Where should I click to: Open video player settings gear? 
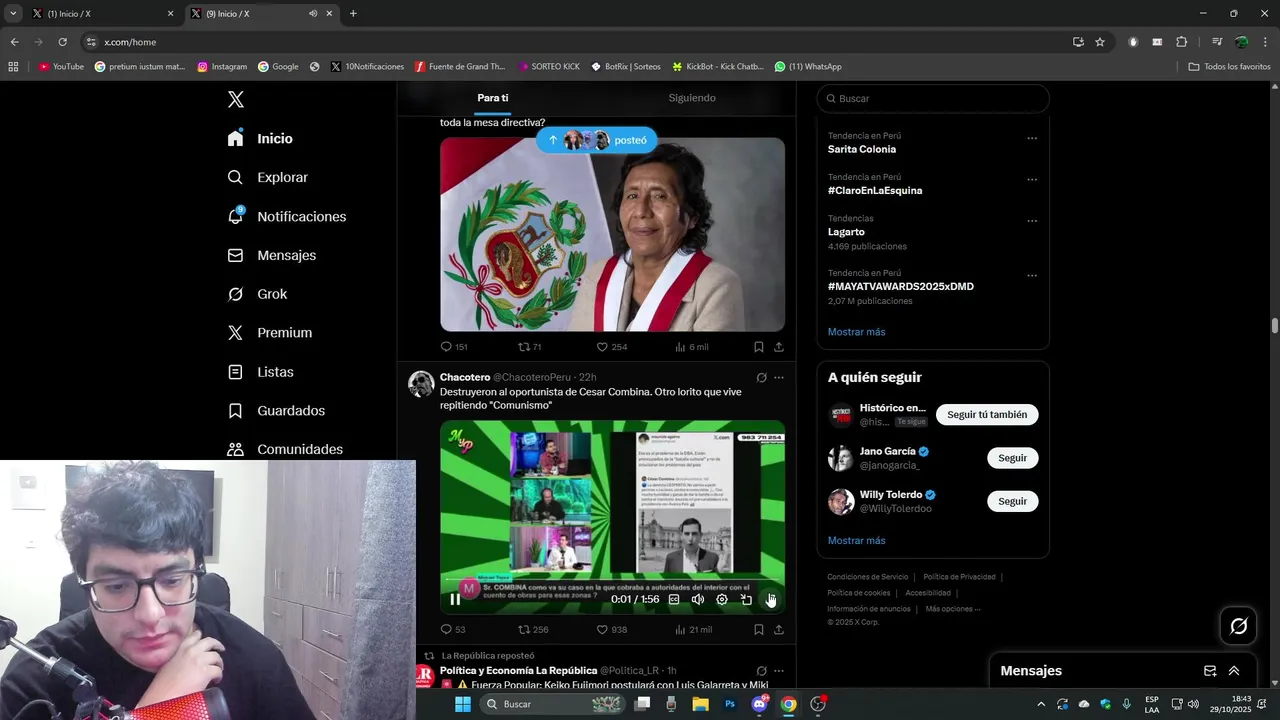722,599
